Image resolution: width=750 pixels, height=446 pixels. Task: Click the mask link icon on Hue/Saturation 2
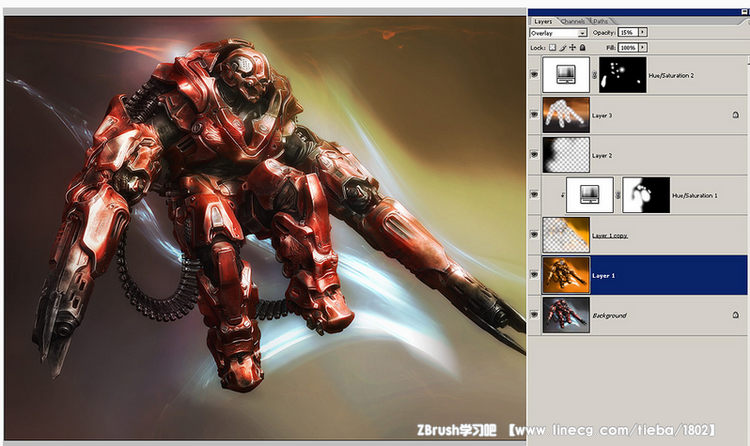pos(595,75)
